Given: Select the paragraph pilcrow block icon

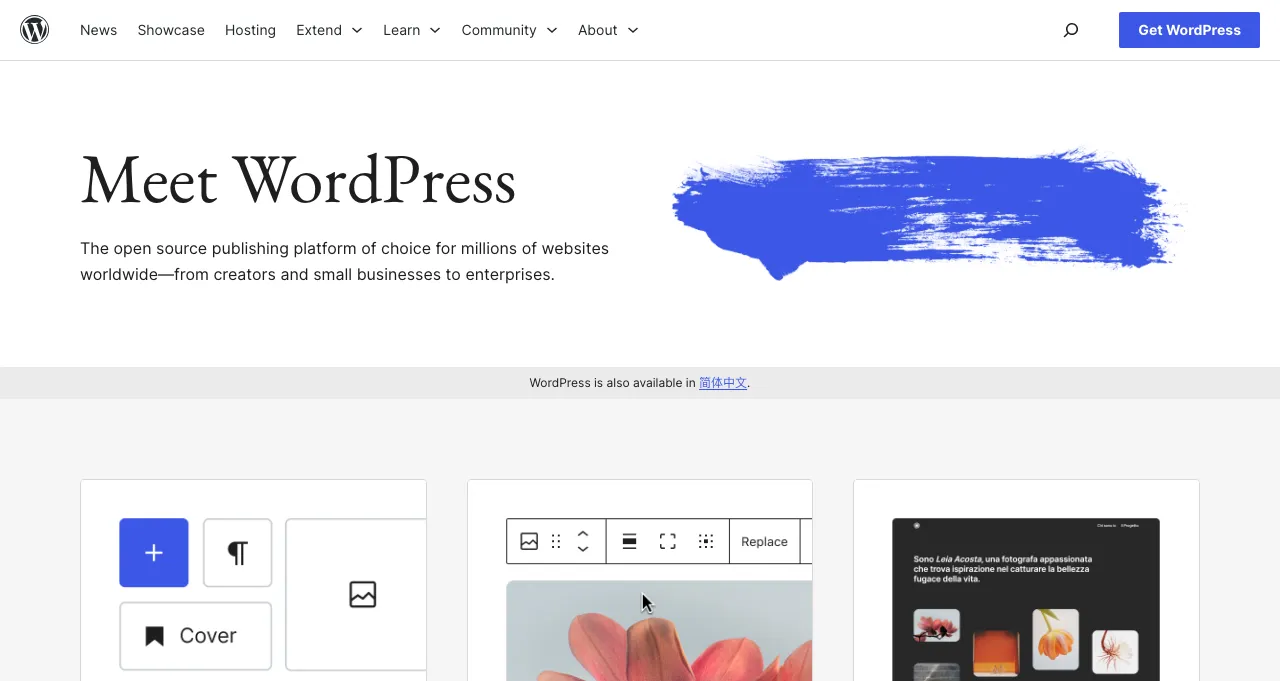Looking at the screenshot, I should [238, 553].
